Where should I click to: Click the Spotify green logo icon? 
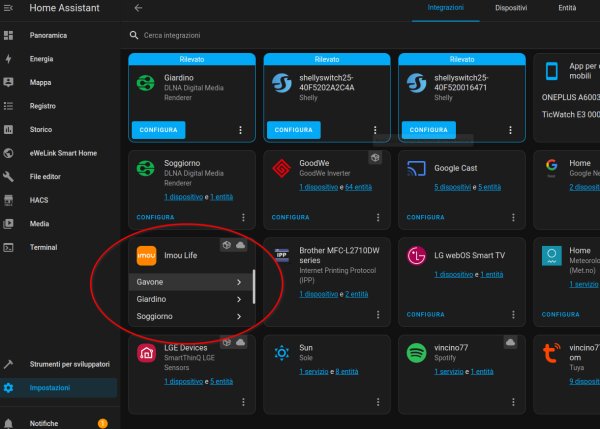tap(416, 353)
